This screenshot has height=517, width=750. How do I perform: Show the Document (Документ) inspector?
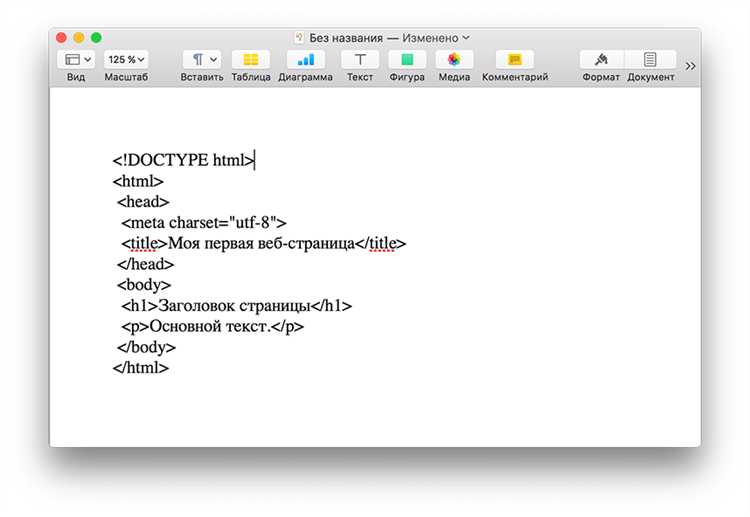click(651, 59)
